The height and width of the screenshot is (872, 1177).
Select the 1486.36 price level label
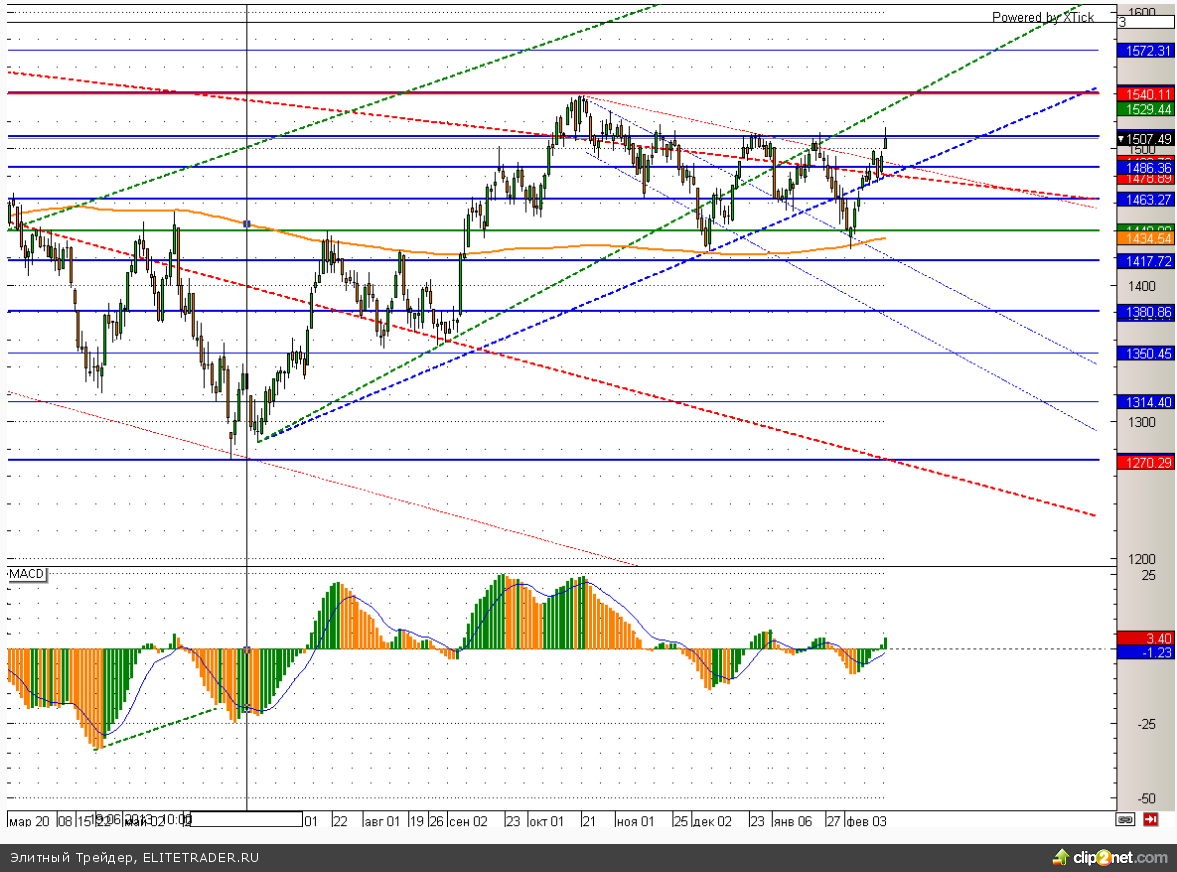1145,167
